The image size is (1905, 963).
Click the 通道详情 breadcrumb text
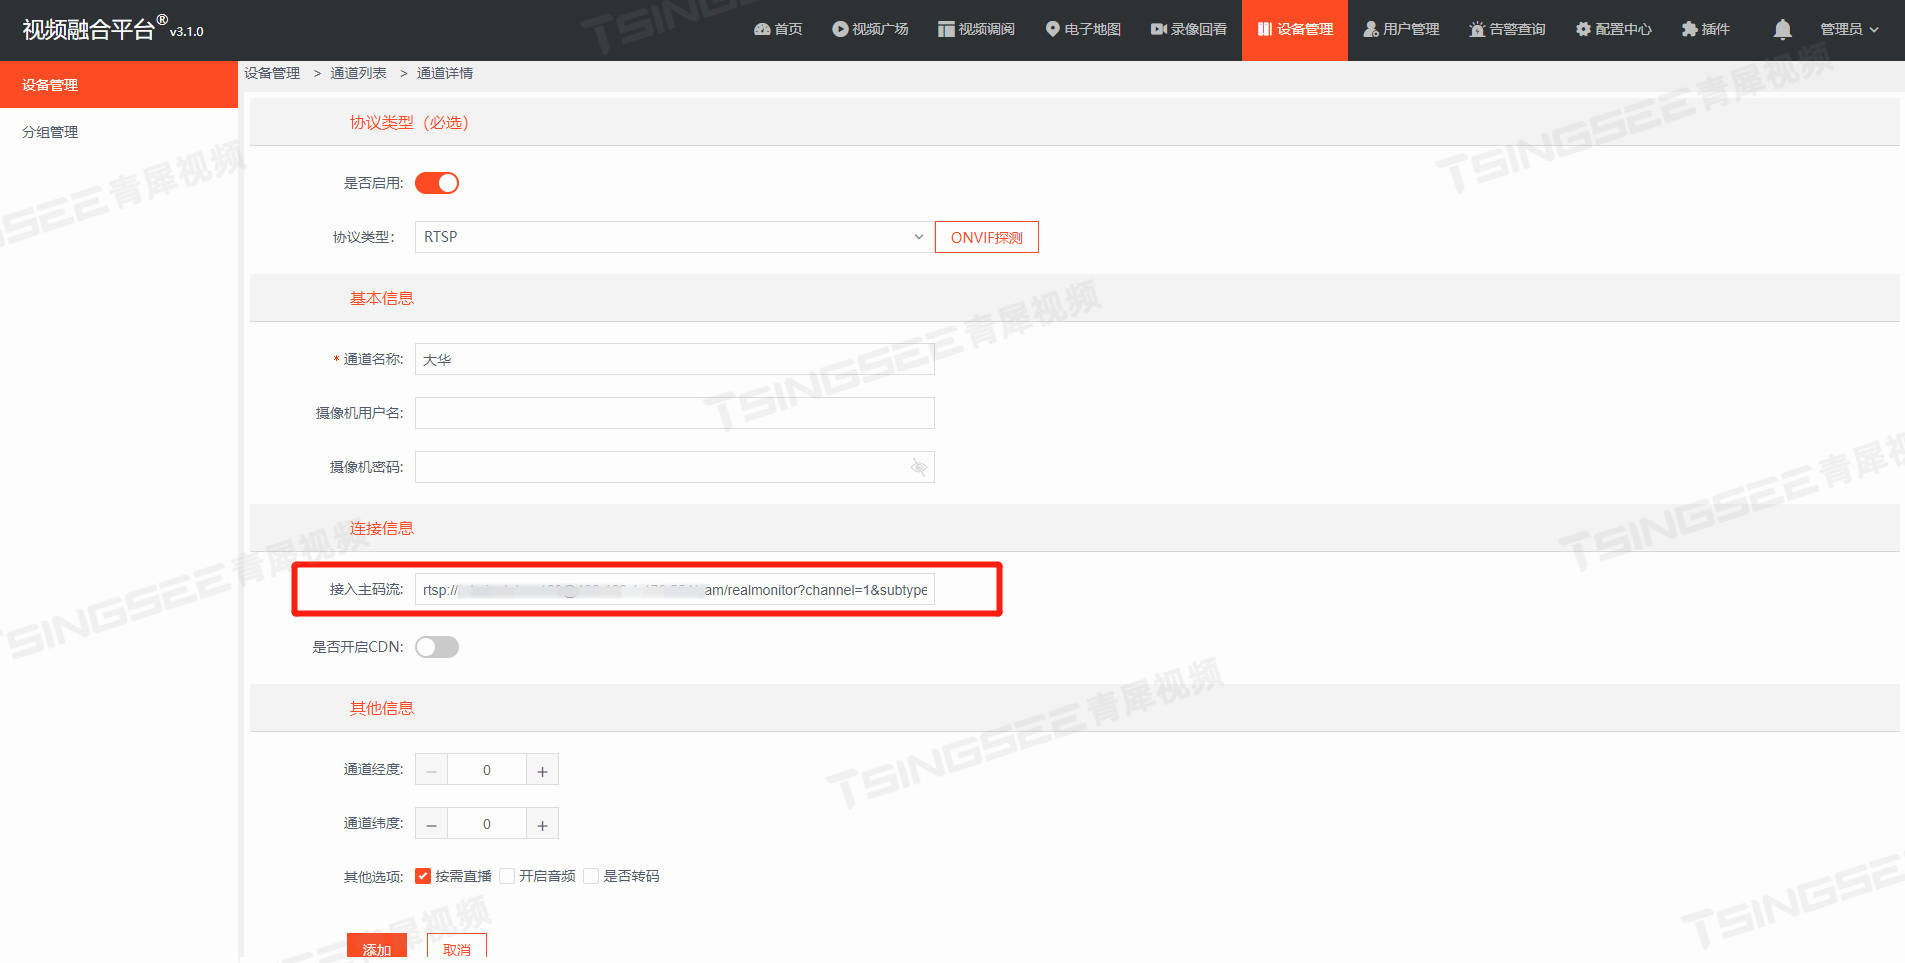pos(445,73)
